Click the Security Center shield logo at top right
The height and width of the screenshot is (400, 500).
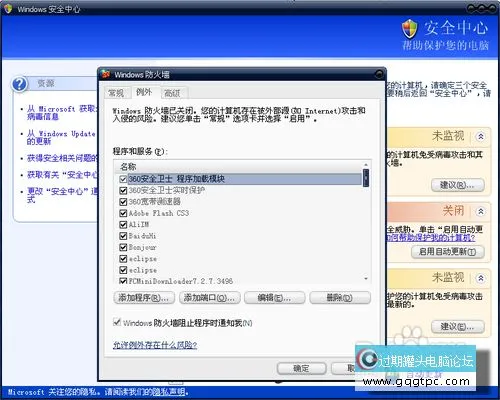409,29
